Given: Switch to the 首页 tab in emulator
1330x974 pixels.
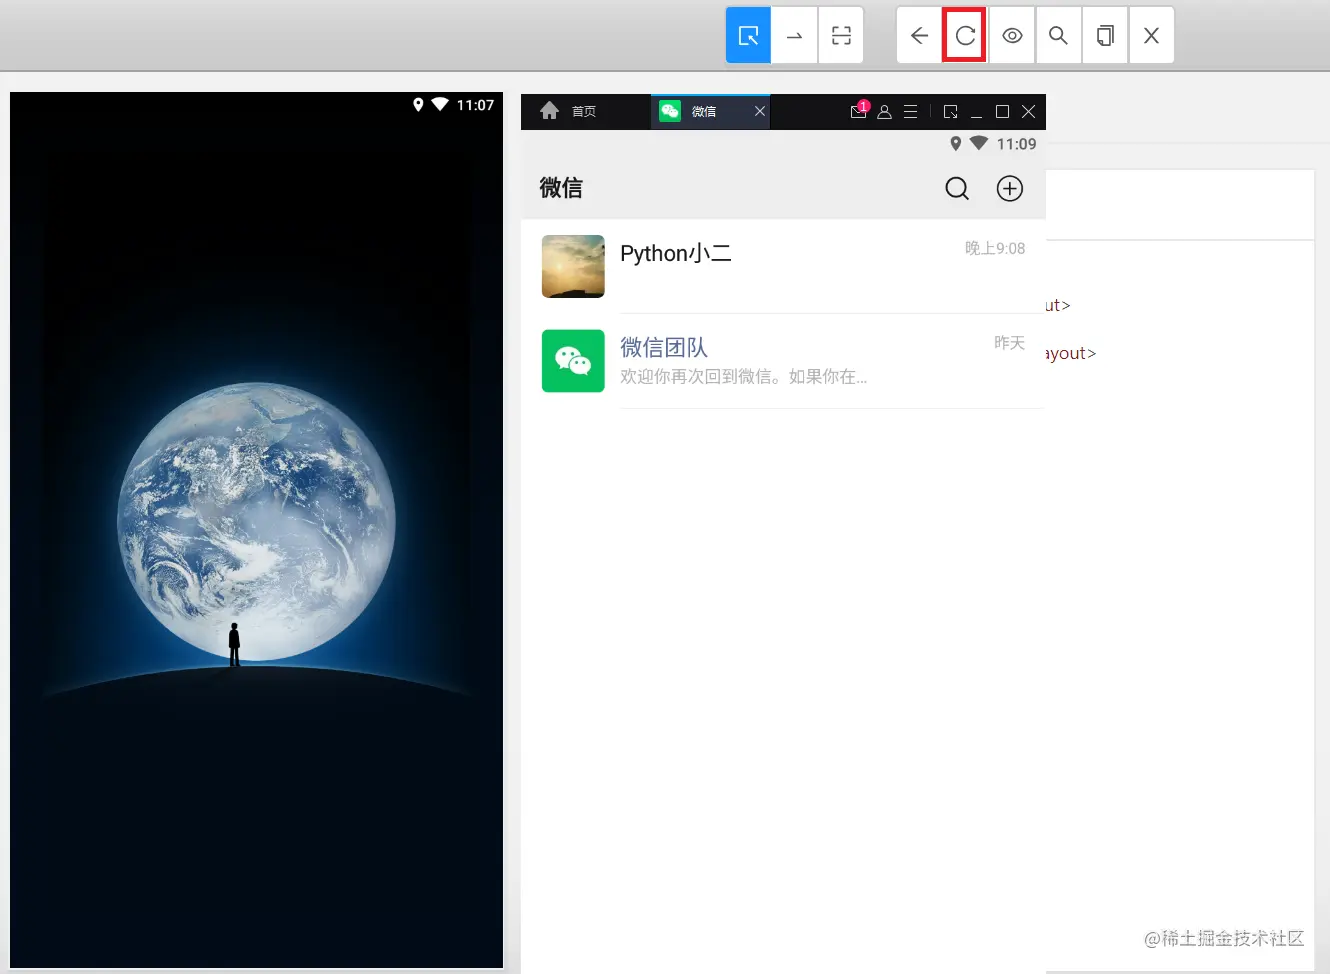Looking at the screenshot, I should point(584,111).
